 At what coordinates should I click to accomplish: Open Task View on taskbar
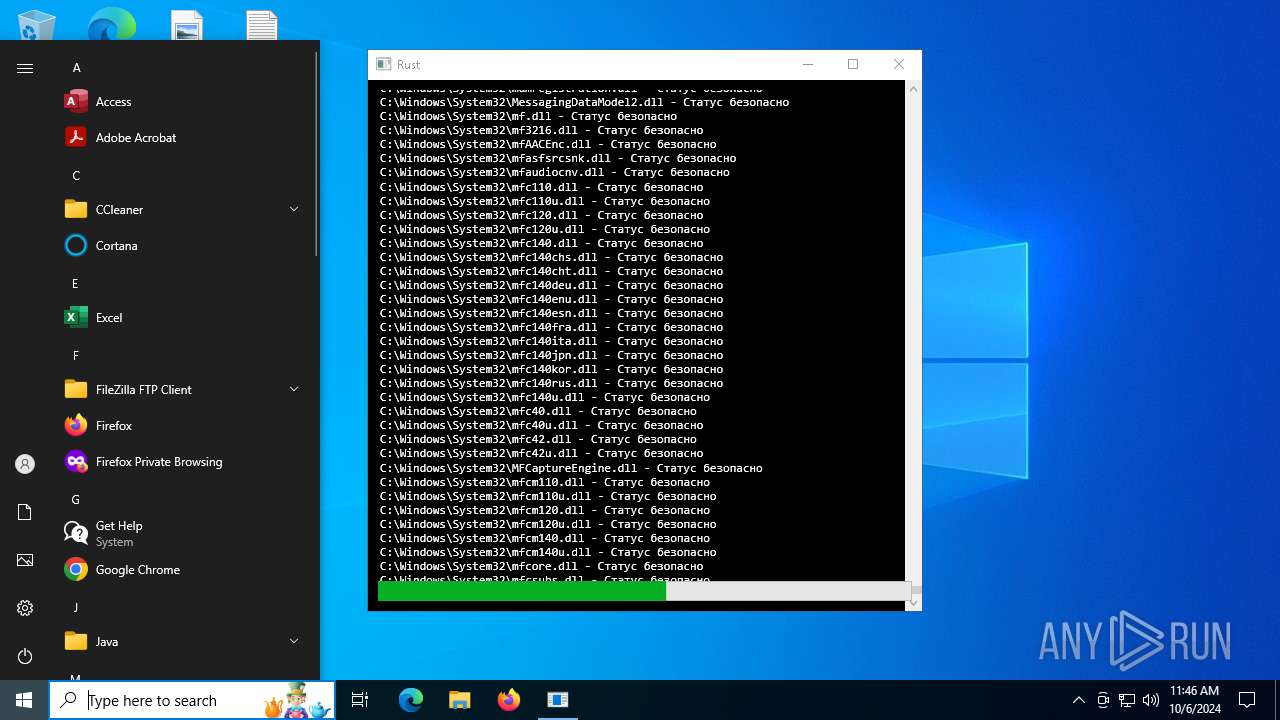[x=360, y=700]
